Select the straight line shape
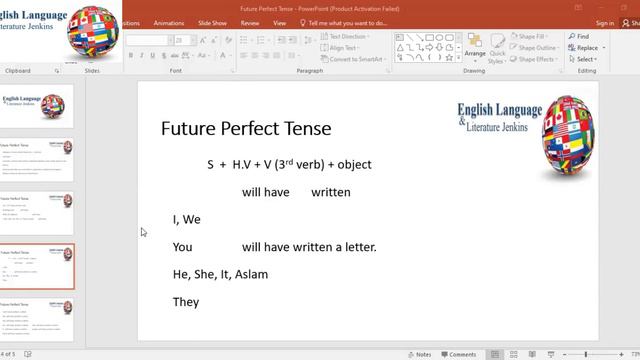 (x=410, y=38)
